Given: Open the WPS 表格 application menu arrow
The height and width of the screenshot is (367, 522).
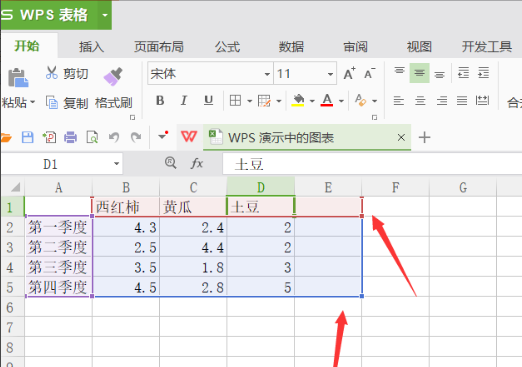Looking at the screenshot, I should pyautogui.click(x=105, y=15).
